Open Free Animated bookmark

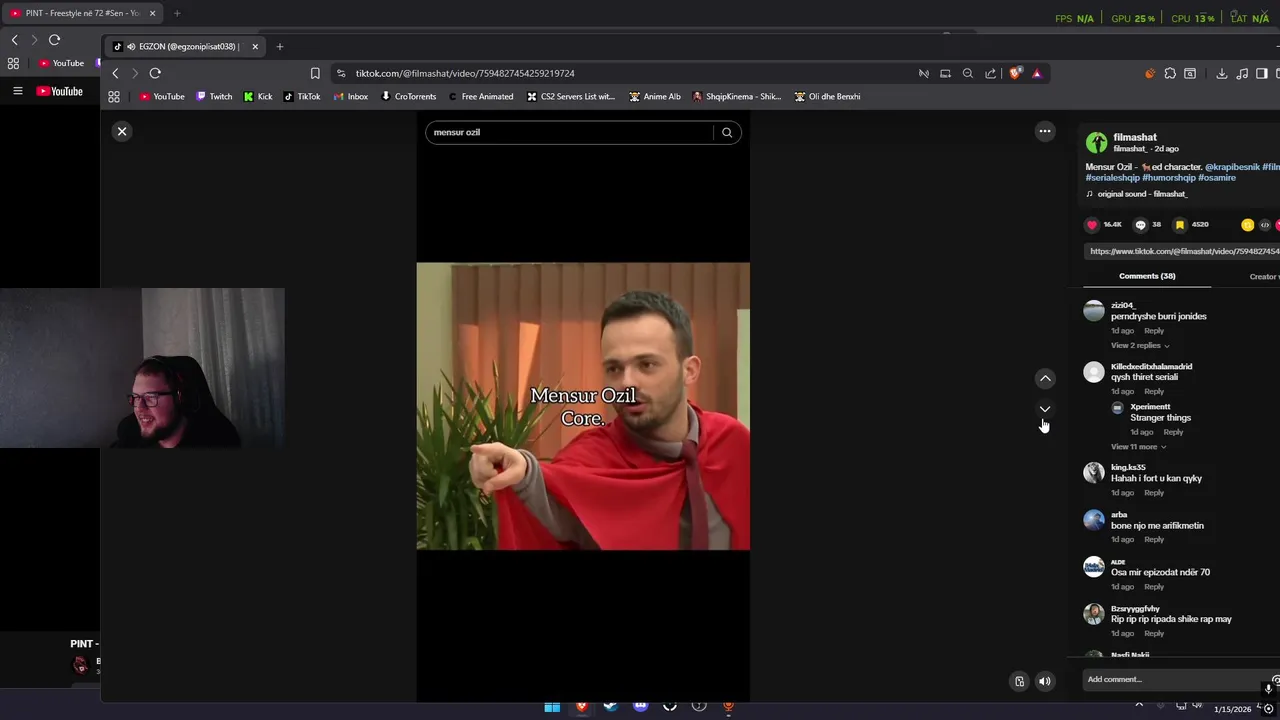(481, 97)
